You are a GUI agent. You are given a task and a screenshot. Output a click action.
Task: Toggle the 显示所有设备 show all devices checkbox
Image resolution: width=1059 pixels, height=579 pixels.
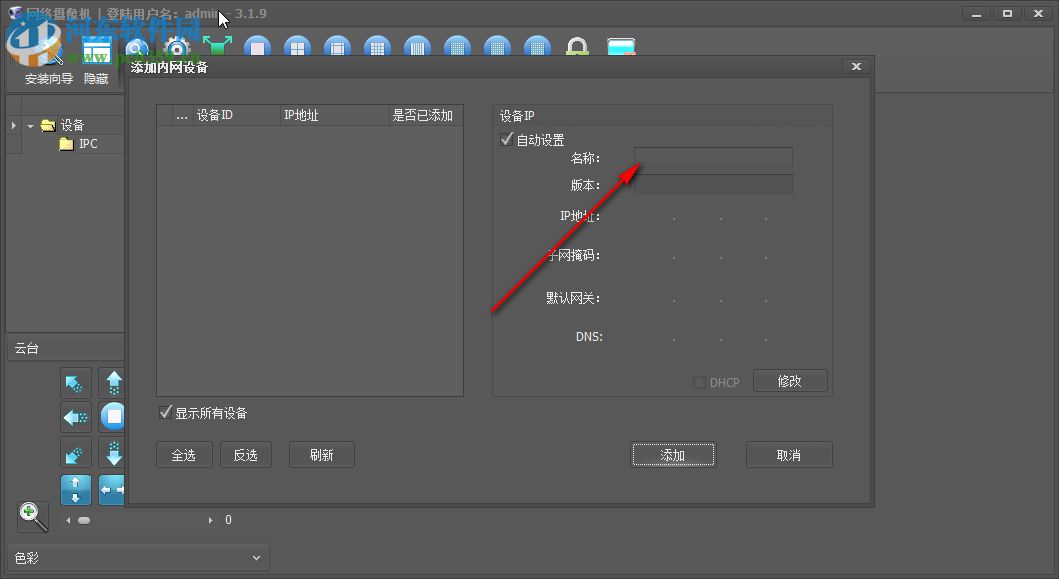tap(166, 411)
